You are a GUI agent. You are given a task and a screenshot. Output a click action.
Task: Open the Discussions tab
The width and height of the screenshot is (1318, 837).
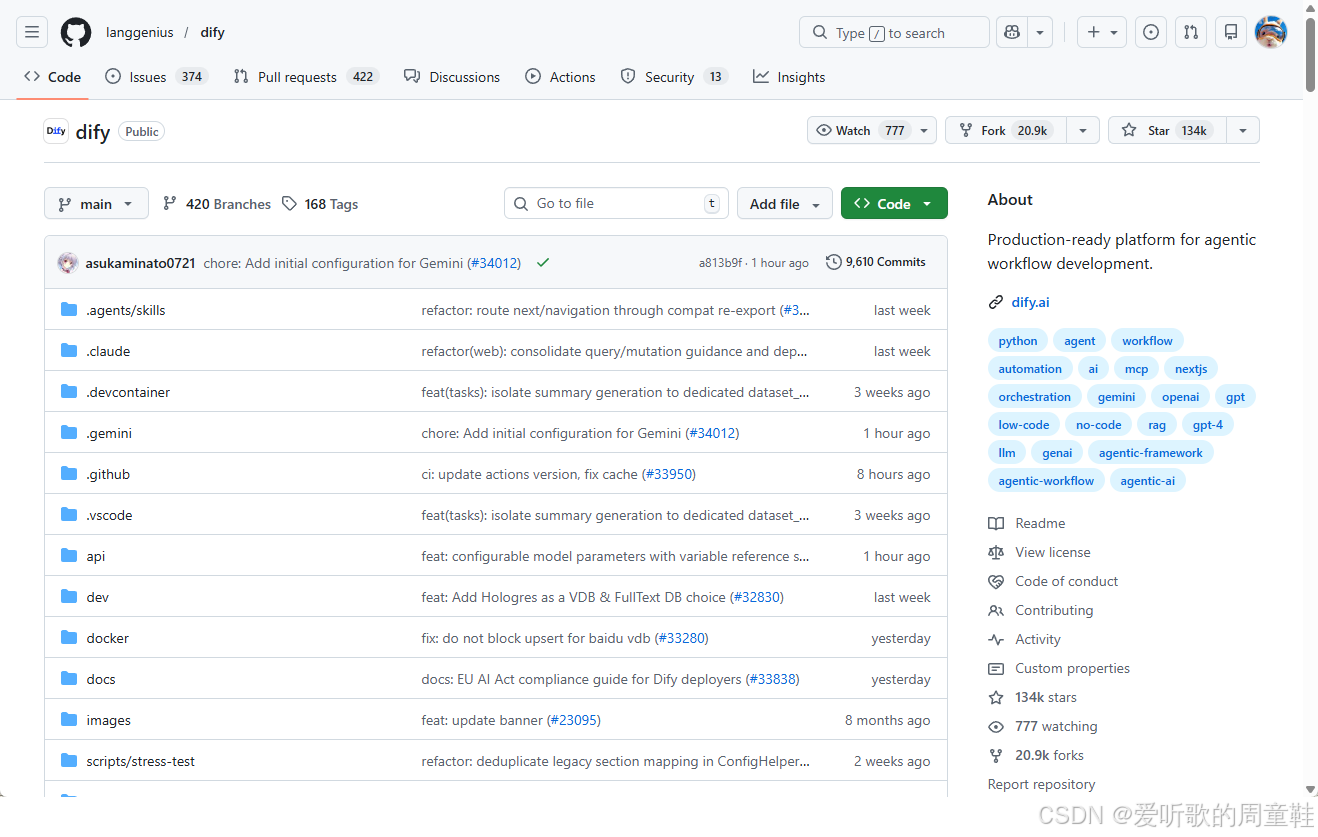click(452, 77)
